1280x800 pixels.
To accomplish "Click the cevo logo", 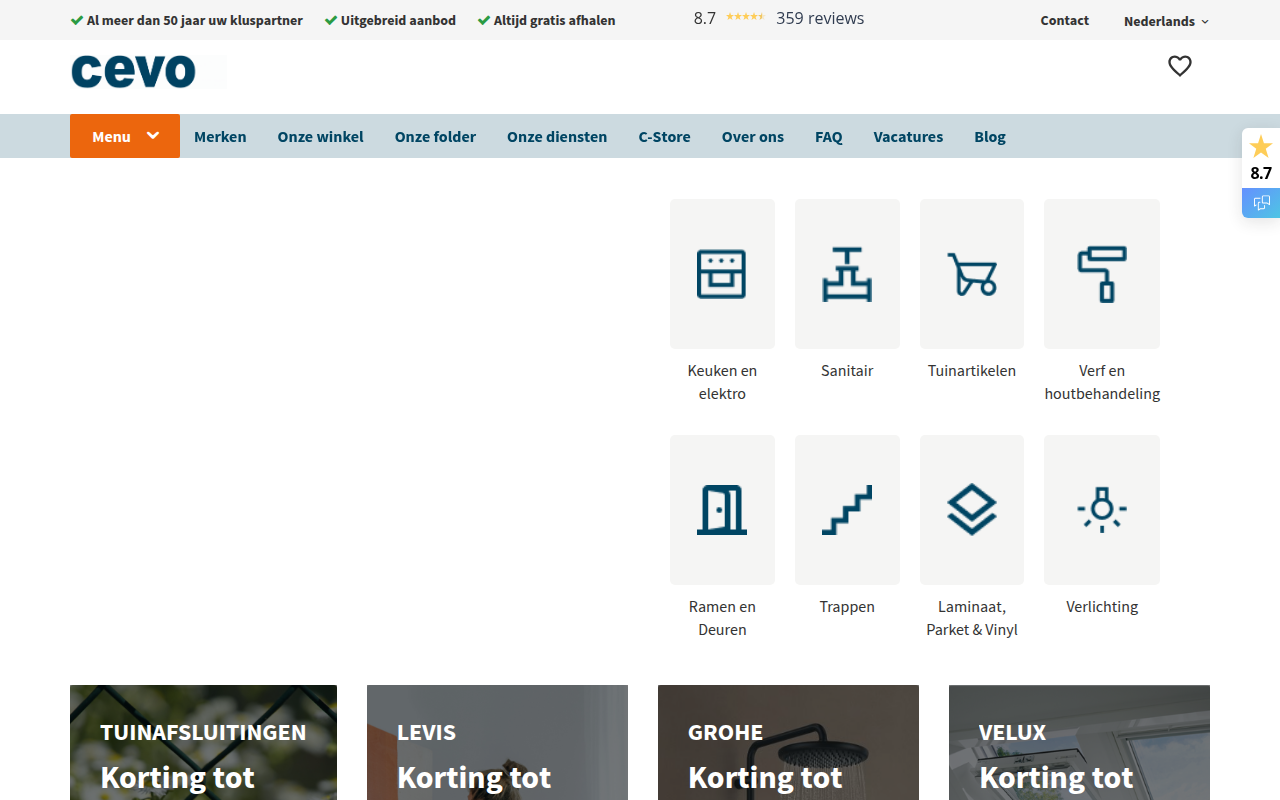I will tap(134, 71).
